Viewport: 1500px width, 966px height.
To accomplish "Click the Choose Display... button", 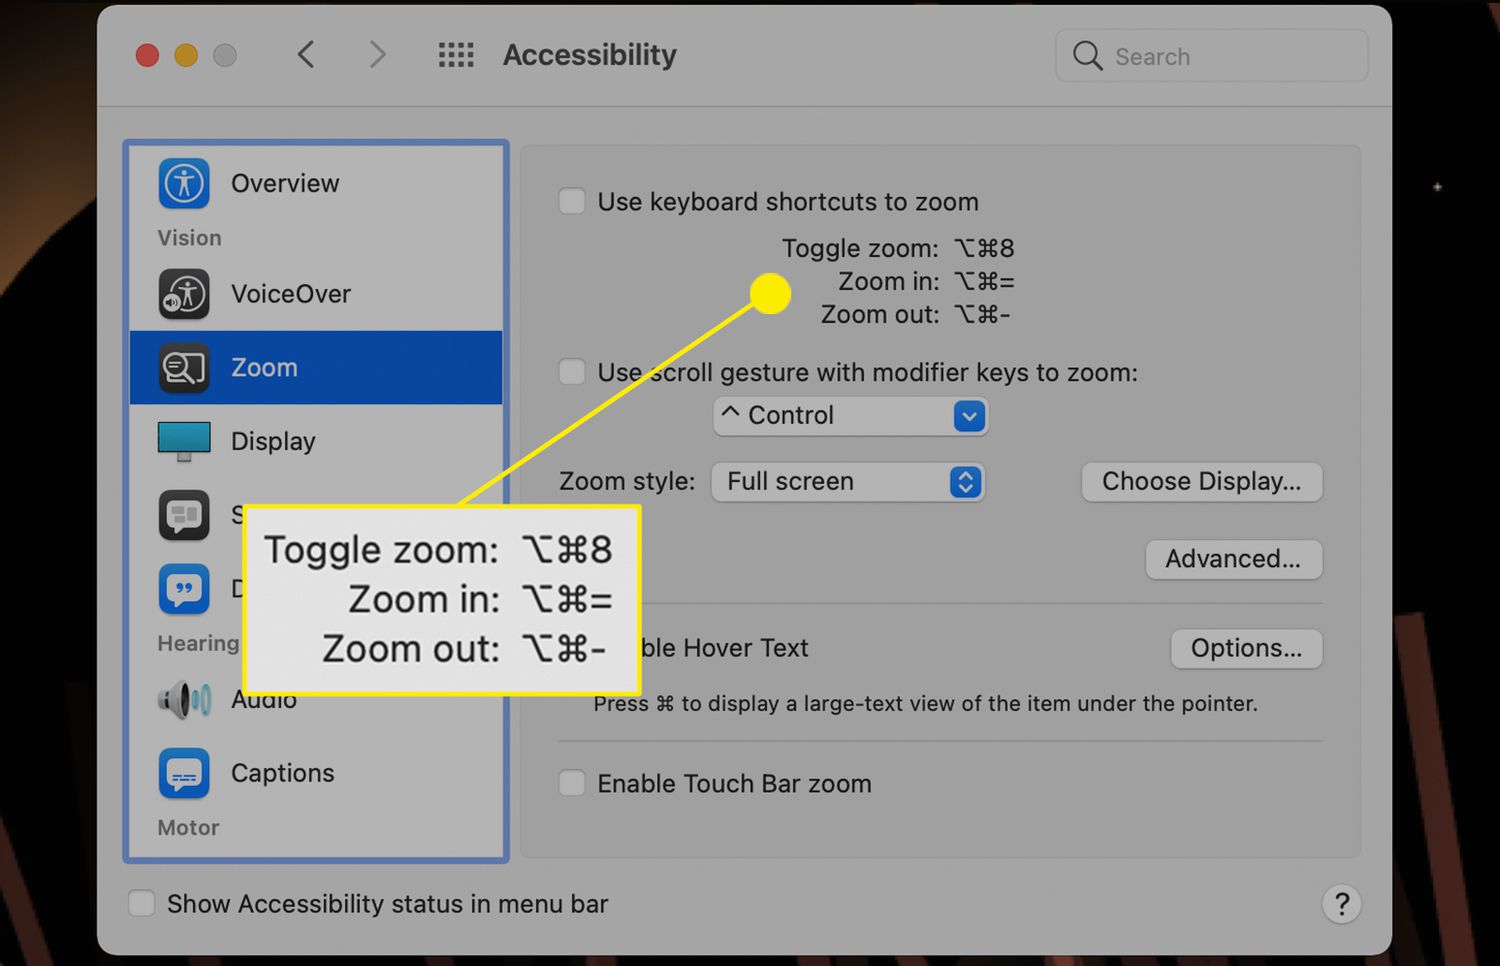I will click(x=1202, y=482).
